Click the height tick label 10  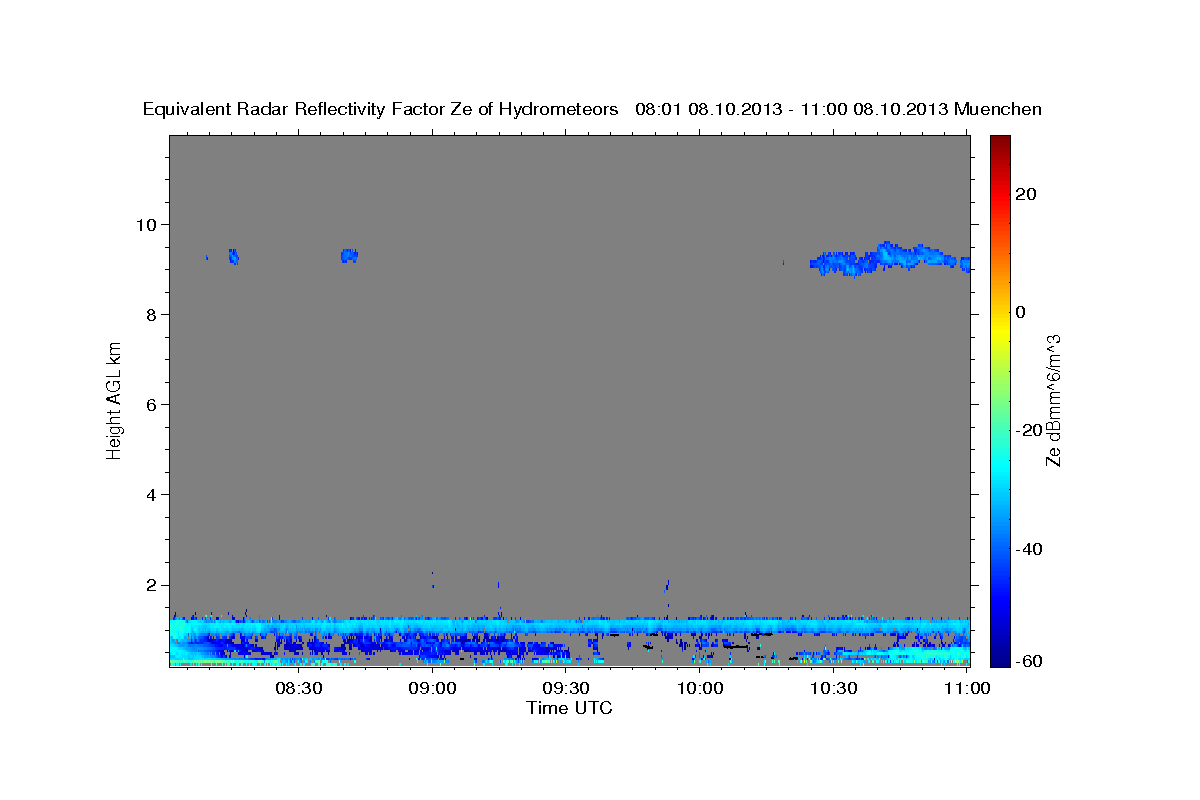(x=149, y=224)
